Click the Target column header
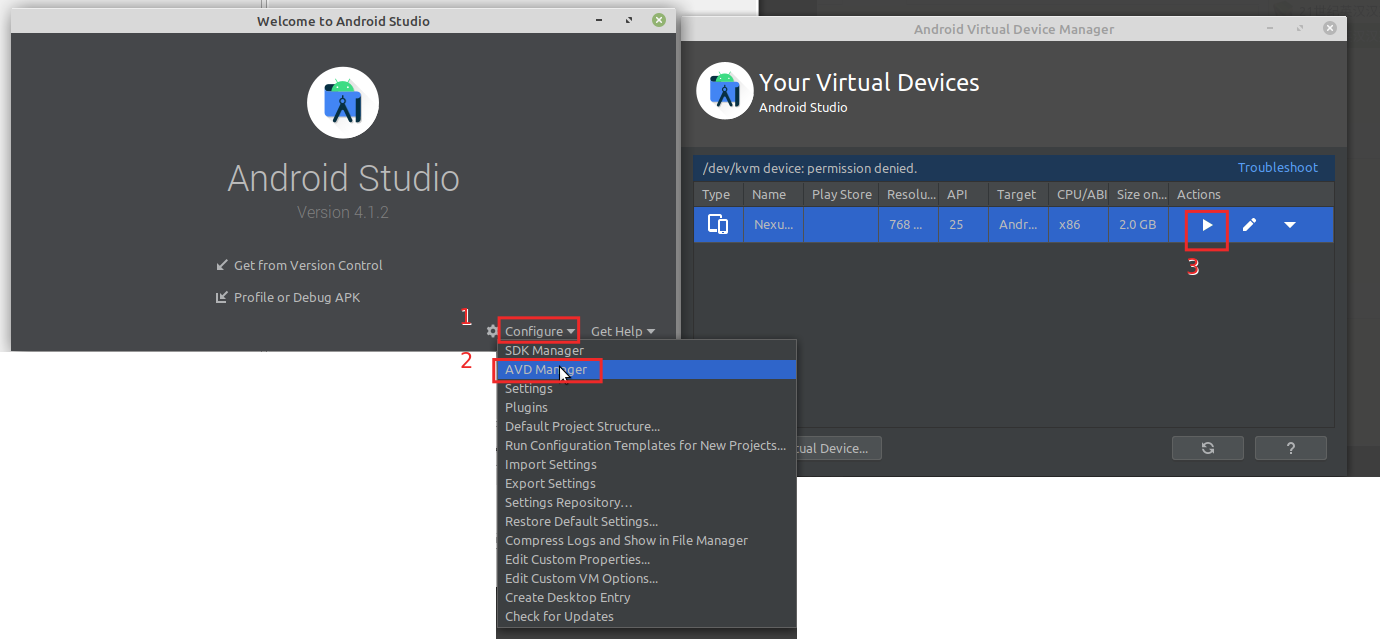This screenshot has width=1380, height=639. click(1019, 195)
